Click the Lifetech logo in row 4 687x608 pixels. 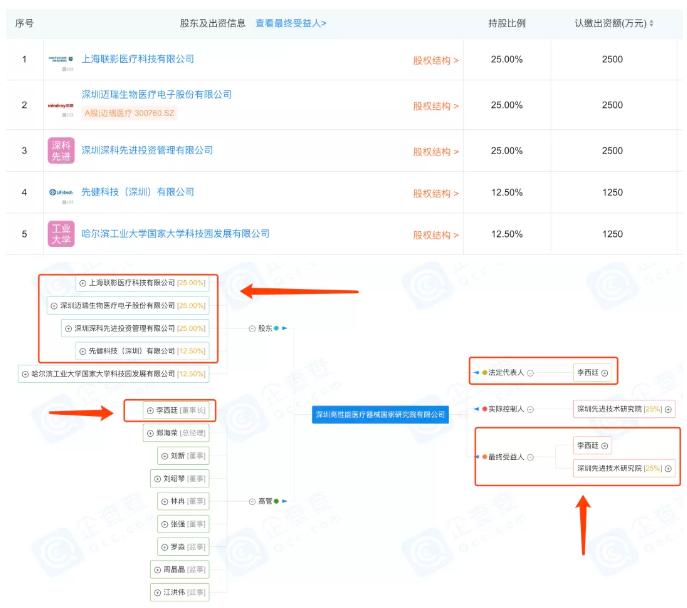click(x=61, y=192)
